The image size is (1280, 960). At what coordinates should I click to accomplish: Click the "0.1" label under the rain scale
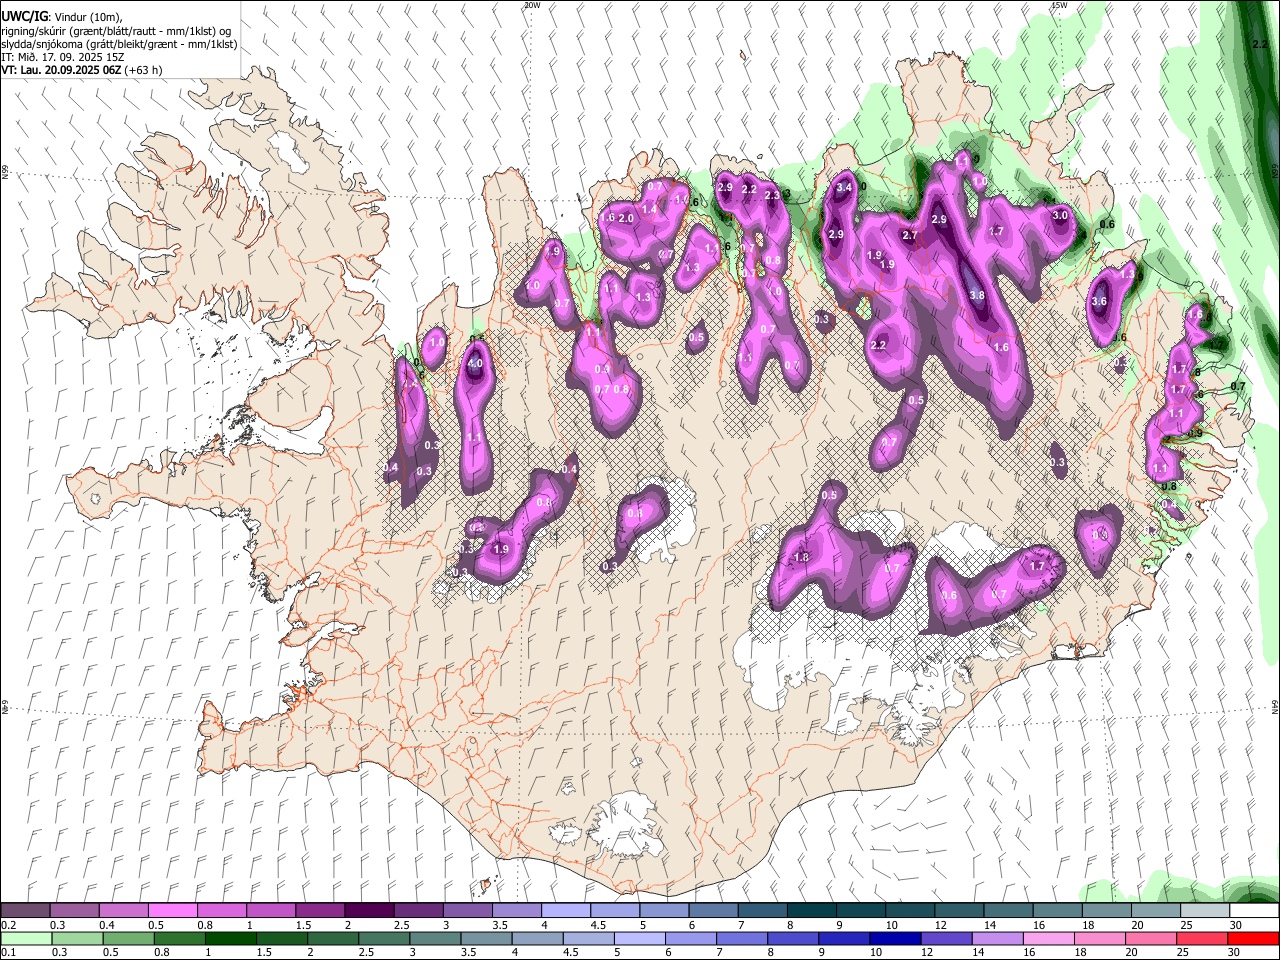[9, 953]
